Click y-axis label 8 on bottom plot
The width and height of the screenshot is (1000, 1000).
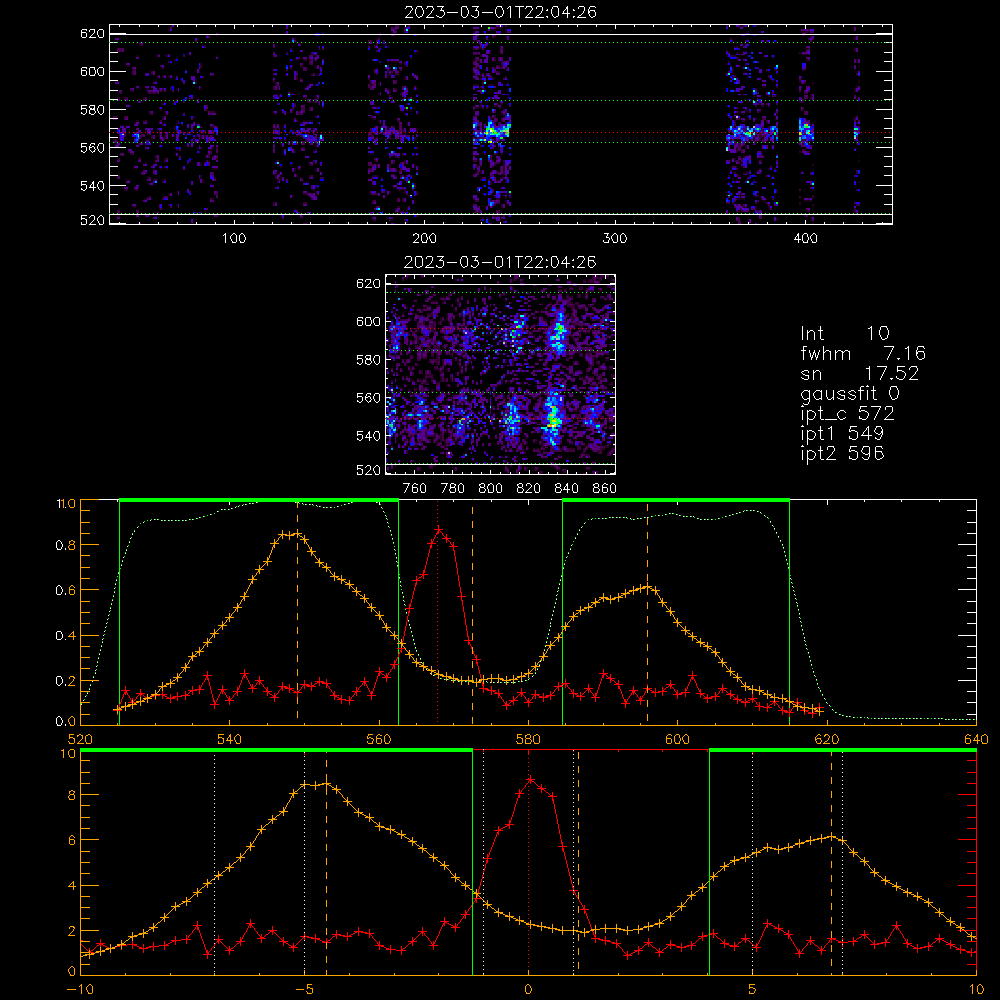tap(71, 795)
